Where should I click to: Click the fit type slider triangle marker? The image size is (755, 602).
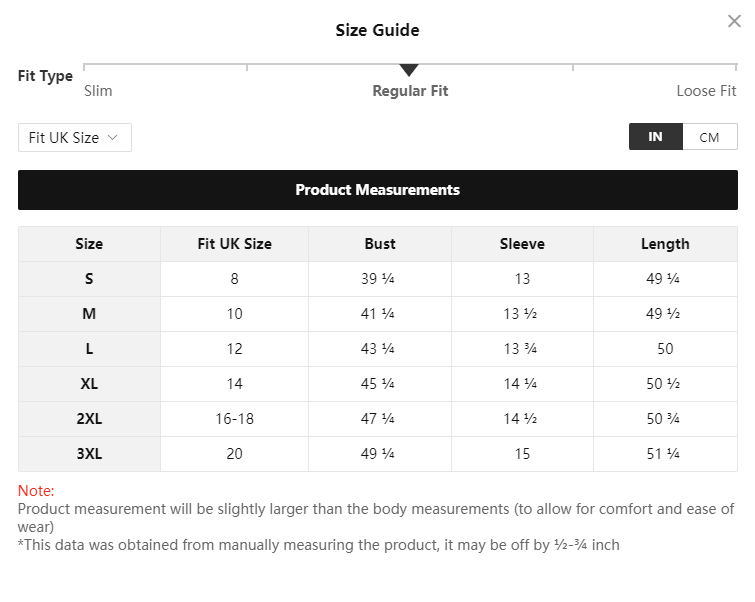[x=409, y=70]
